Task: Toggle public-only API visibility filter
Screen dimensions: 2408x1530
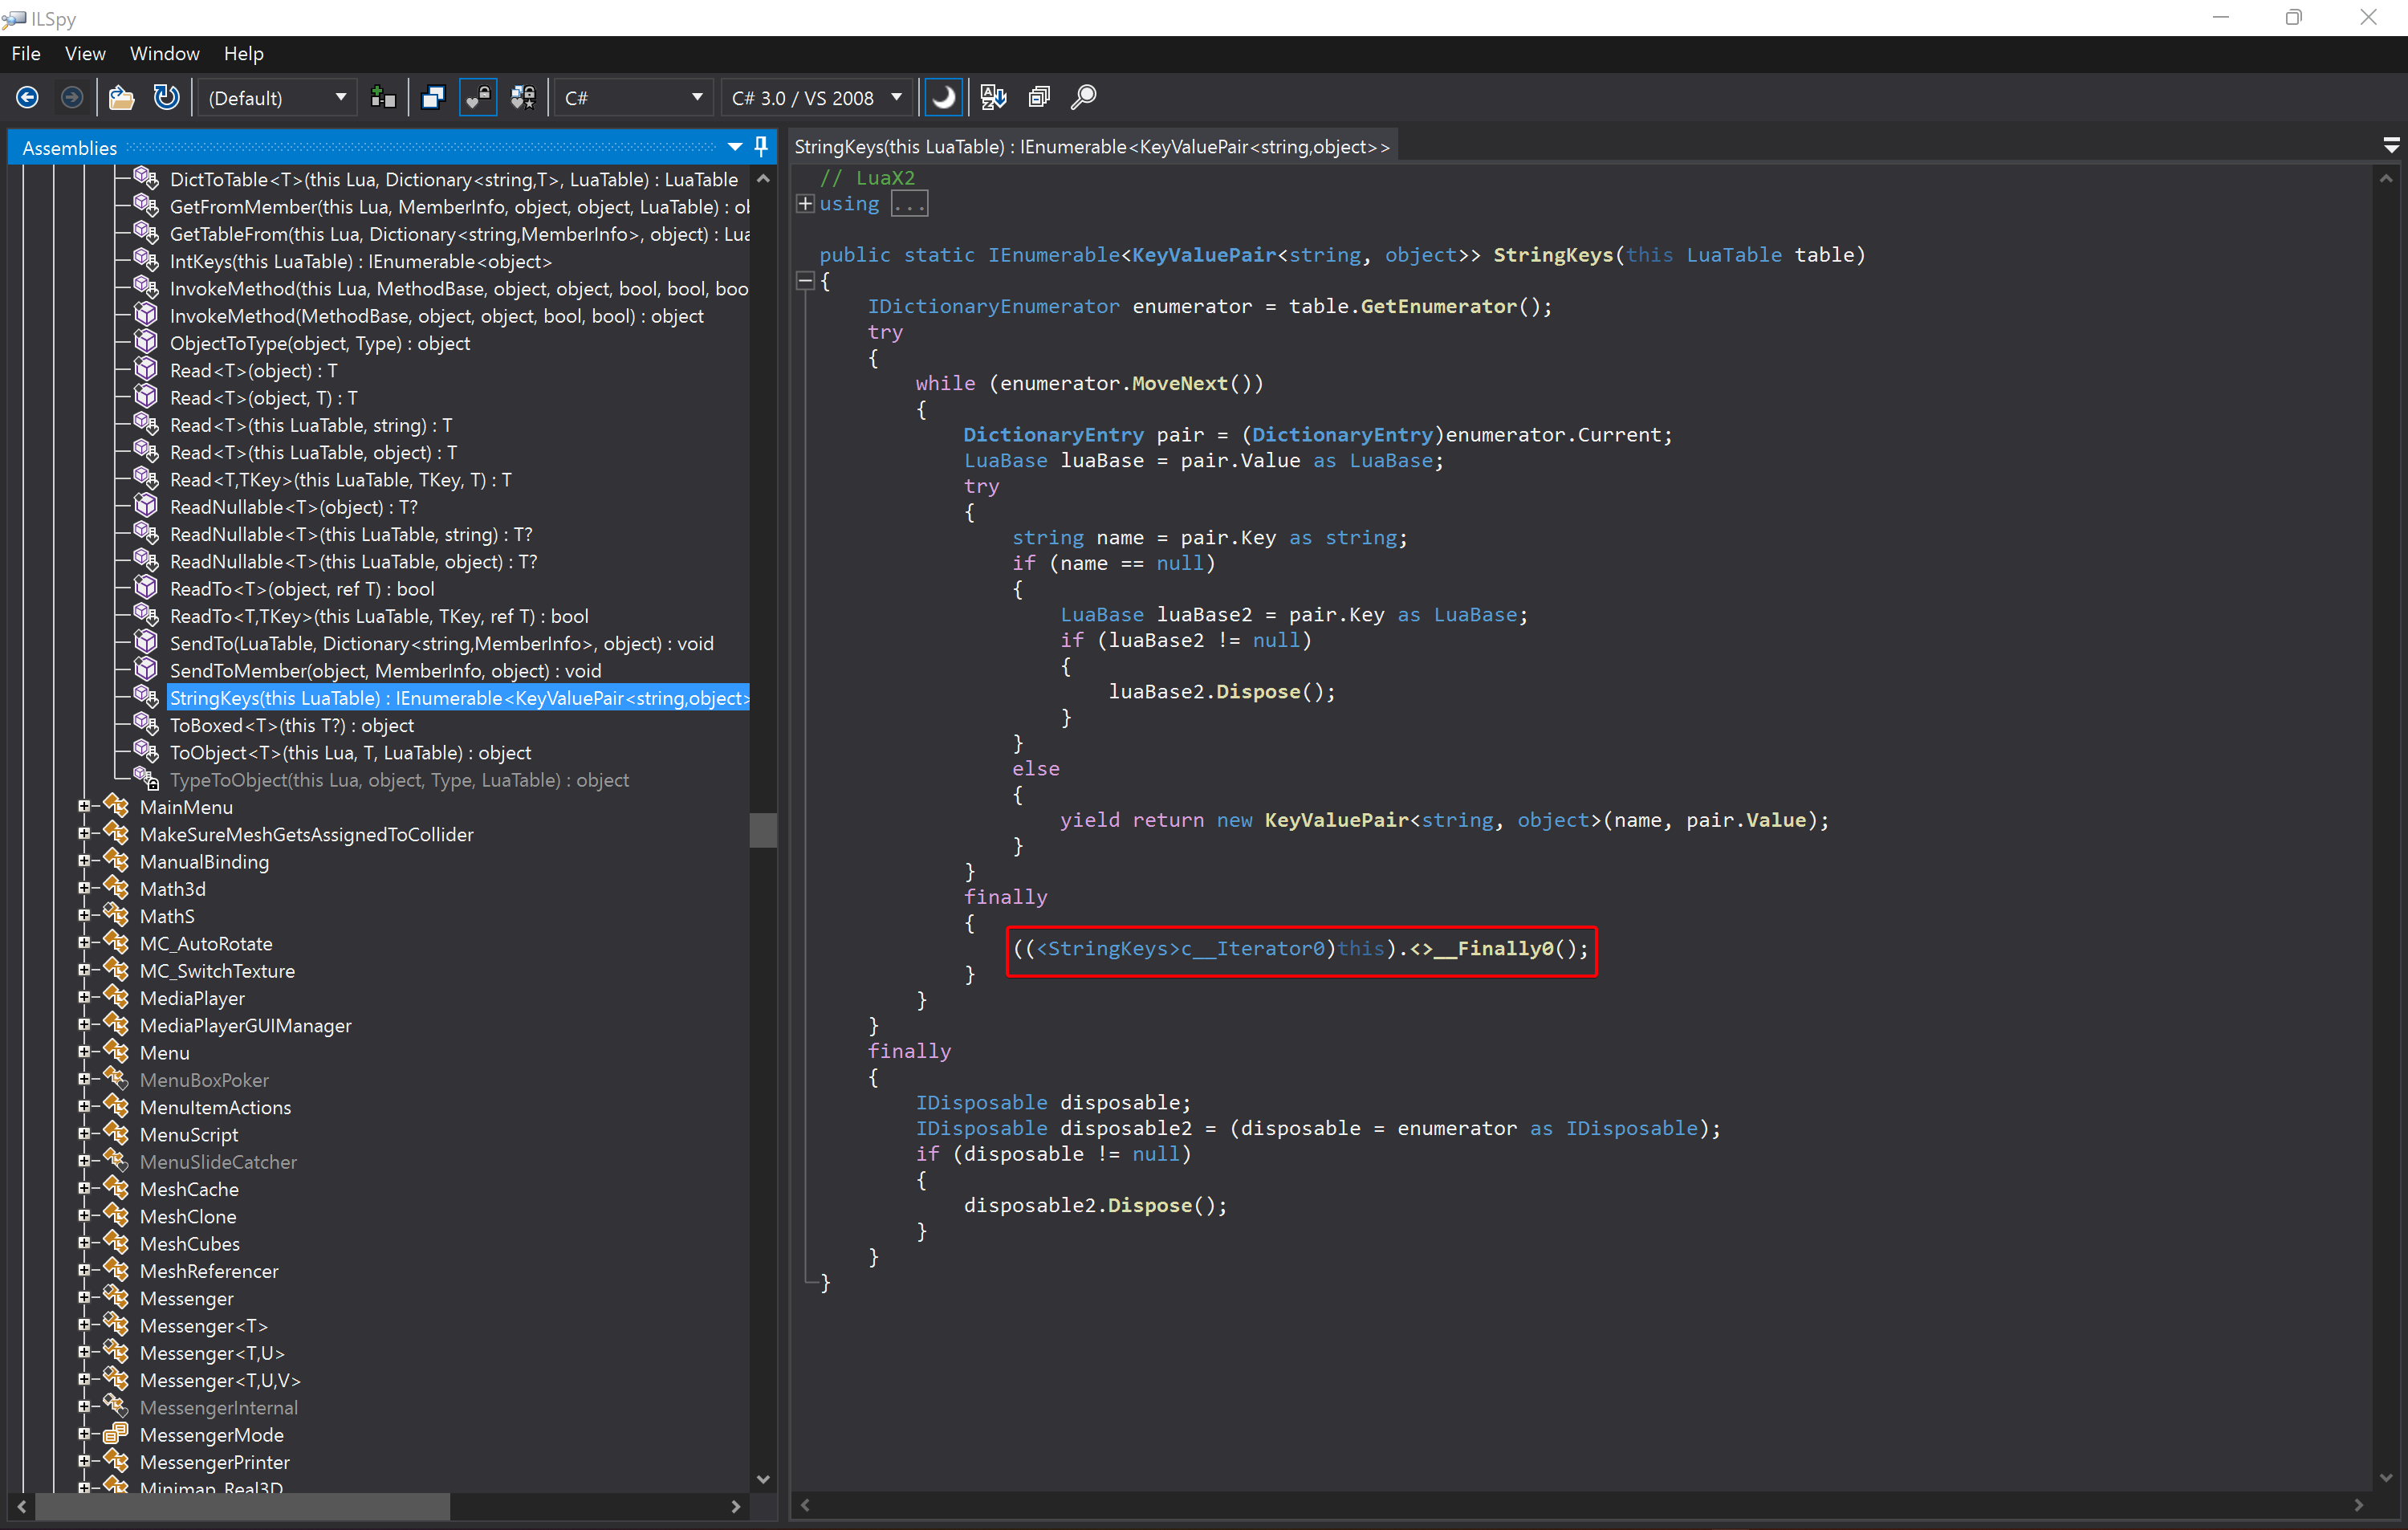Action: click(x=478, y=97)
